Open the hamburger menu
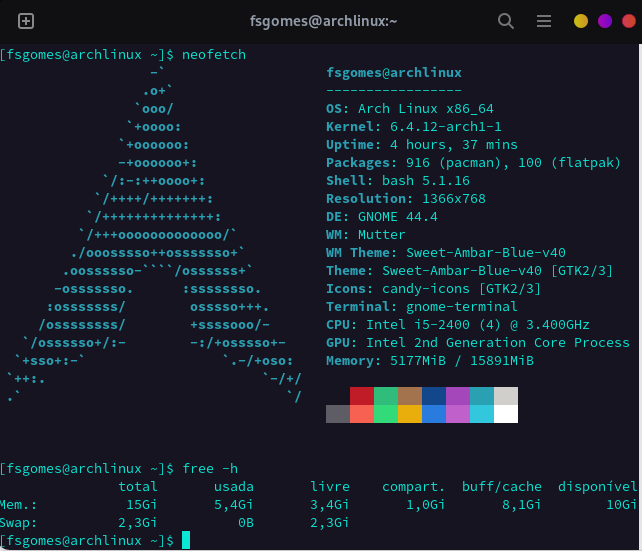Image resolution: width=642 pixels, height=551 pixels. [544, 21]
